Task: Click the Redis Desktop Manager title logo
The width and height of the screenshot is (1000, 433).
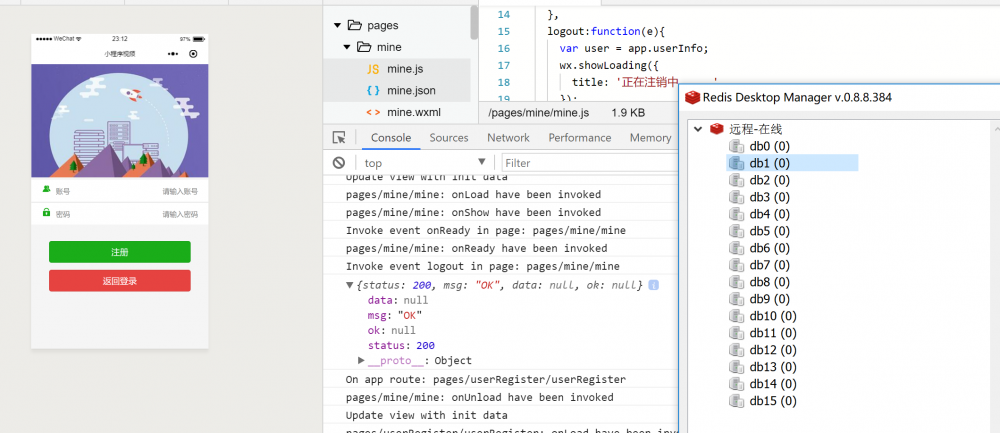Action: tap(692, 98)
